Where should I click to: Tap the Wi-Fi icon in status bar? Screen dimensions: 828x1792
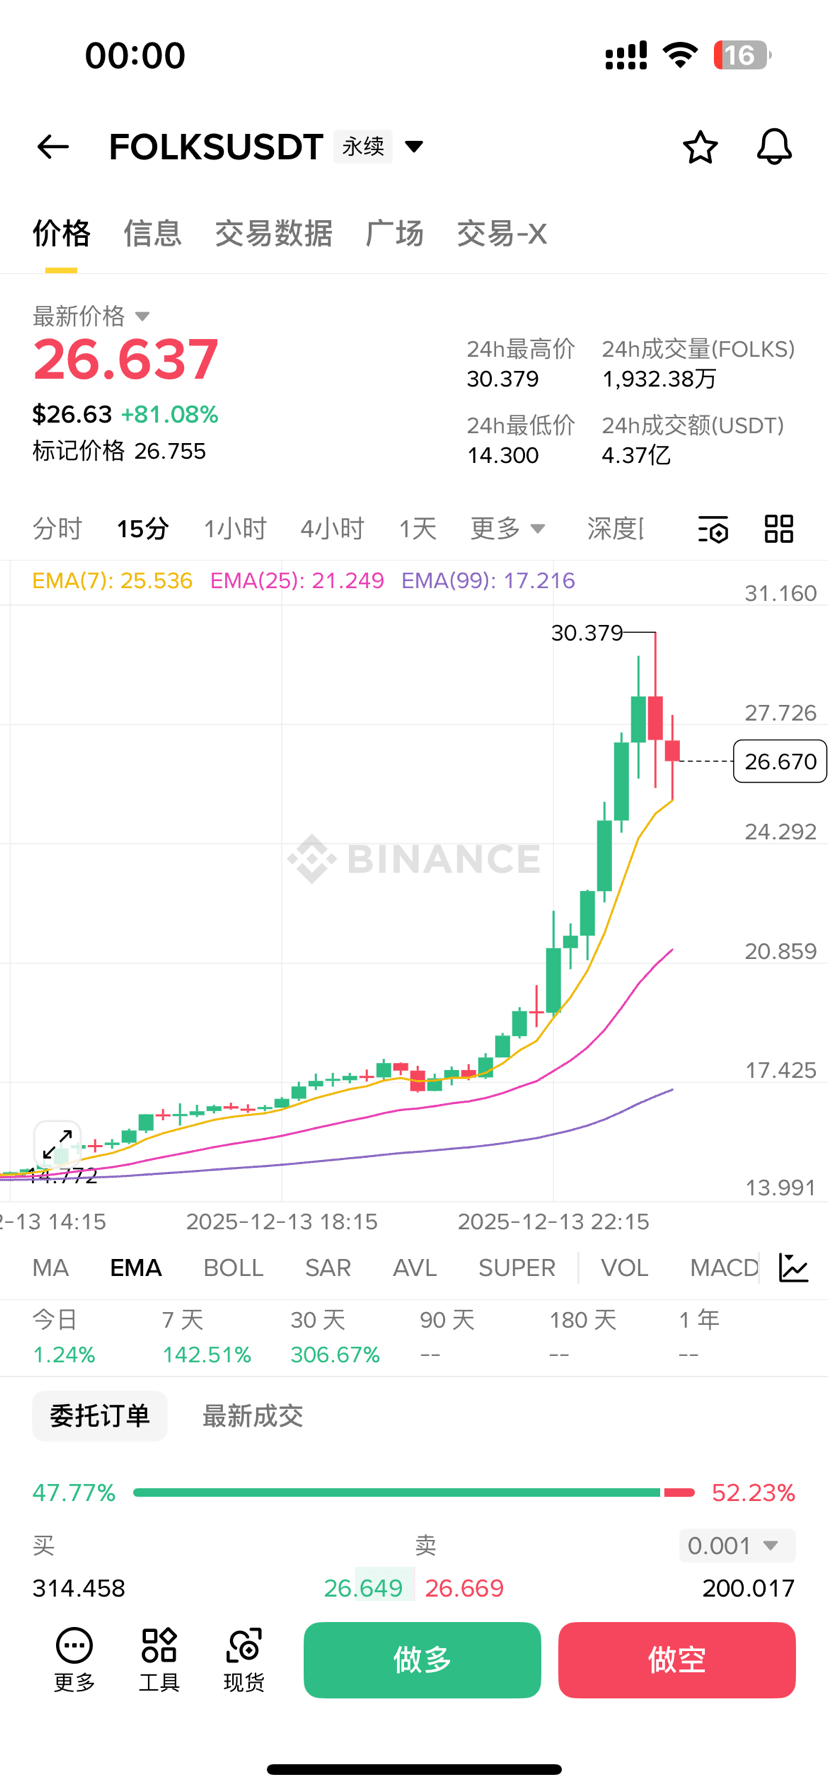coord(680,55)
